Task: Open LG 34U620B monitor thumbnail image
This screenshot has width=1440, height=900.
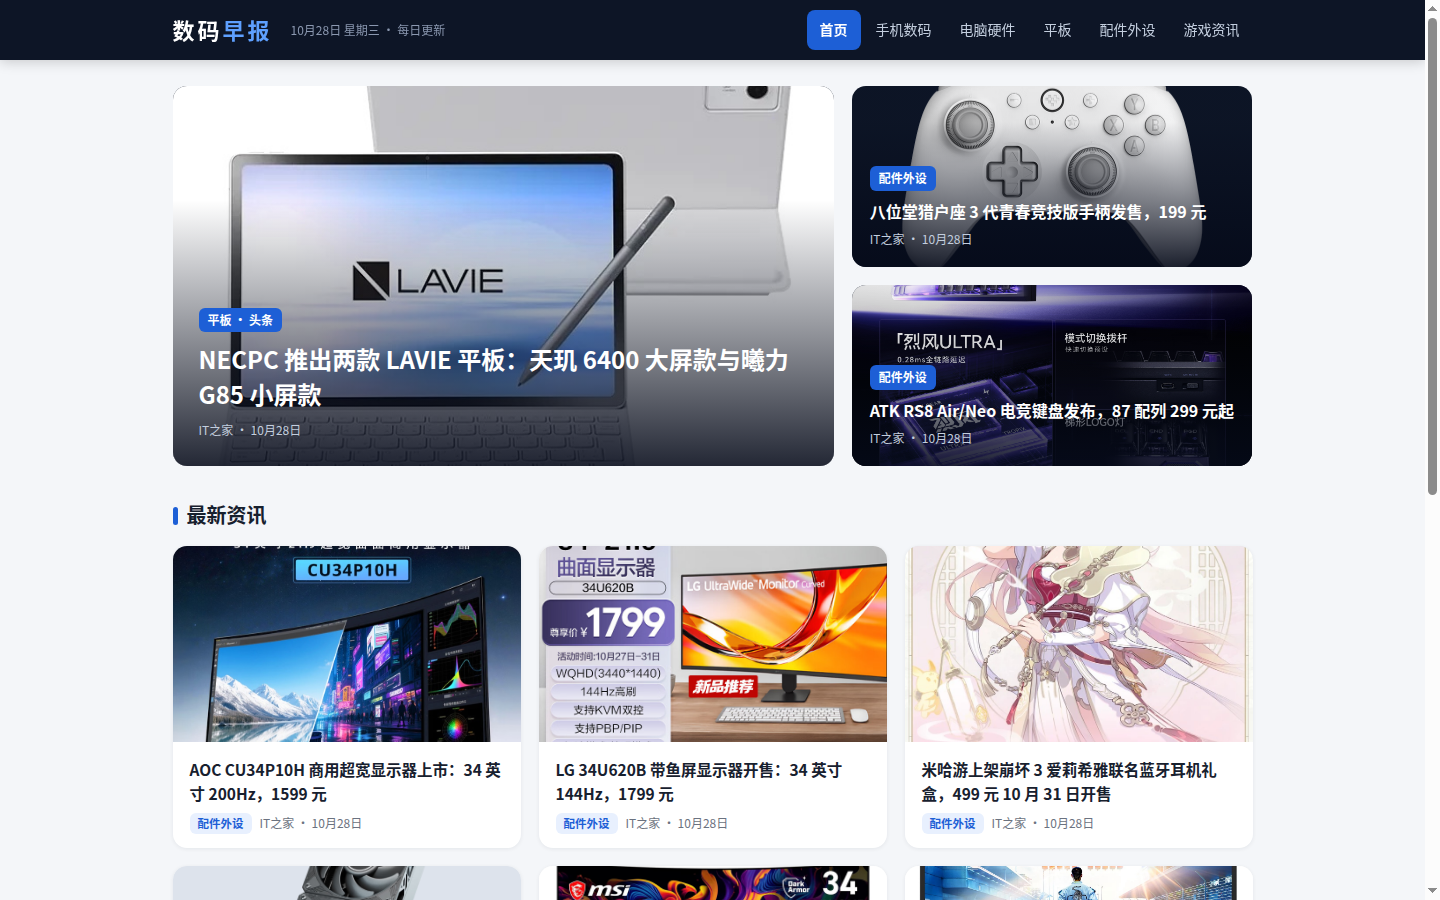Action: pyautogui.click(x=713, y=644)
